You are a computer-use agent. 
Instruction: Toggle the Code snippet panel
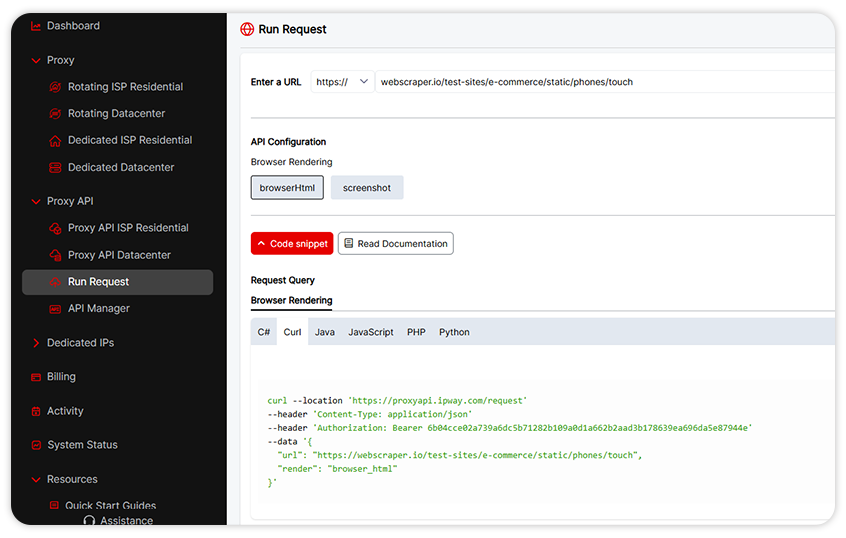click(x=292, y=244)
